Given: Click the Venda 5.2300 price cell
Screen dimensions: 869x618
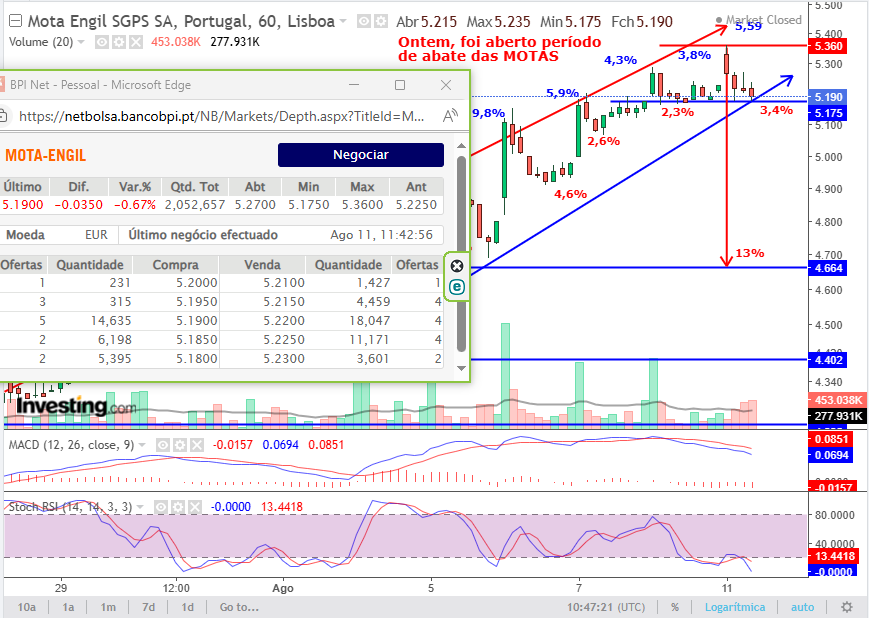Looking at the screenshot, I should 284,359.
